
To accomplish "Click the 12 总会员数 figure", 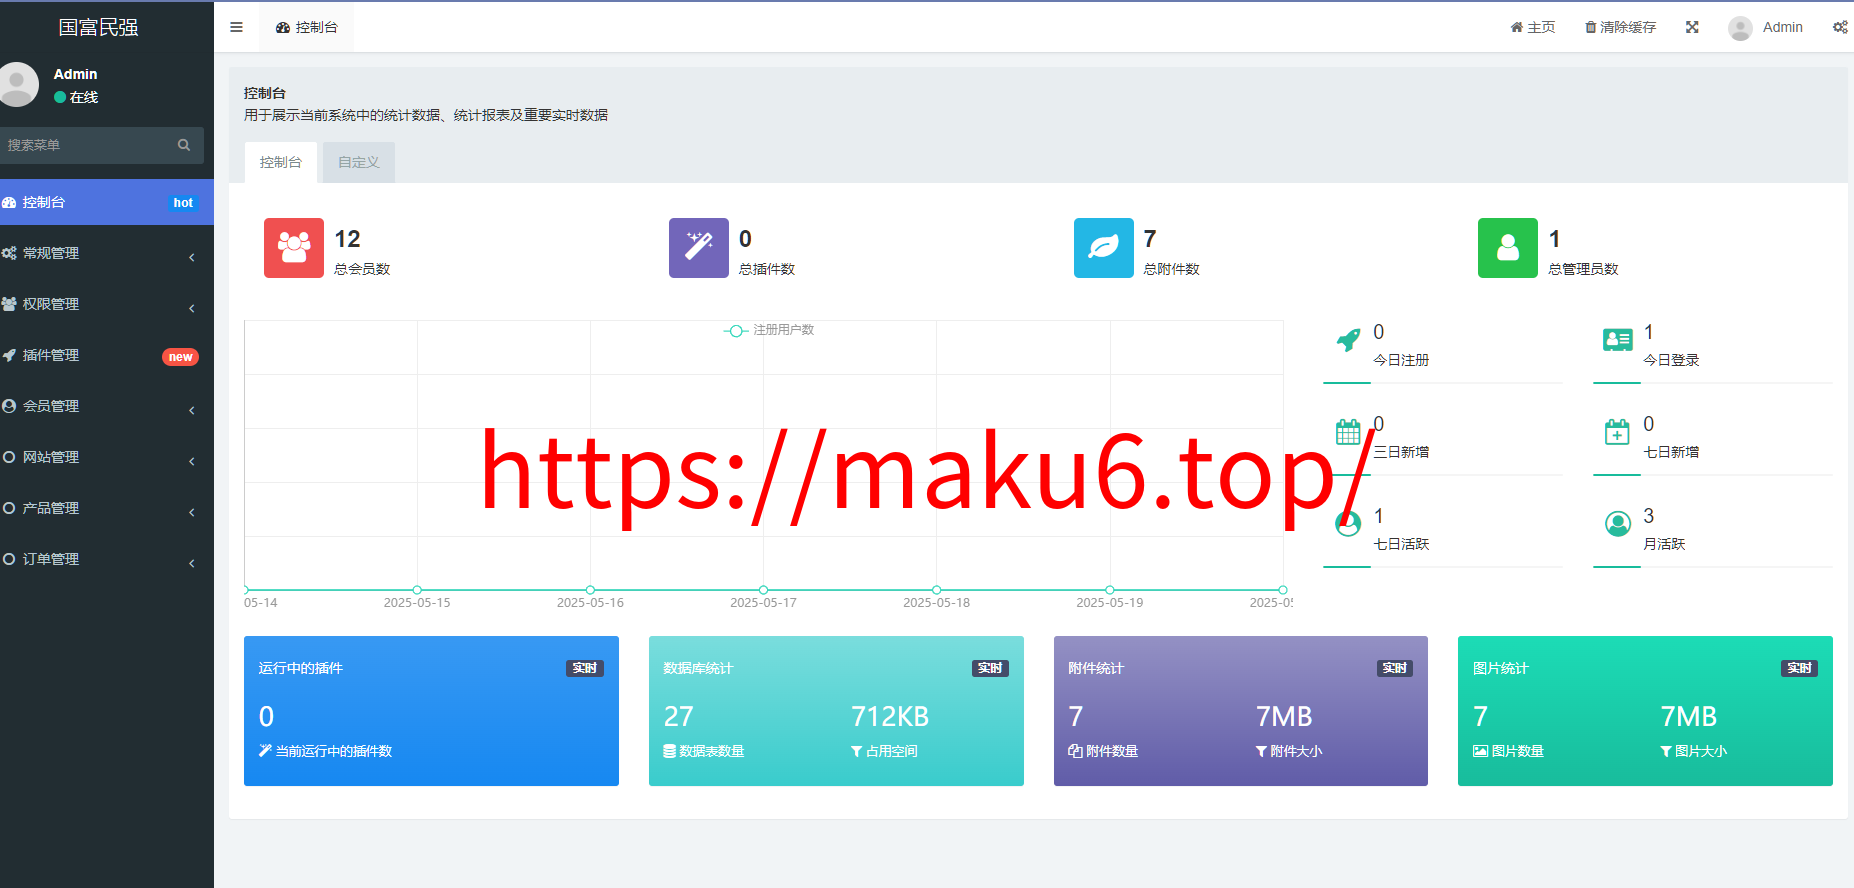I will tap(347, 239).
